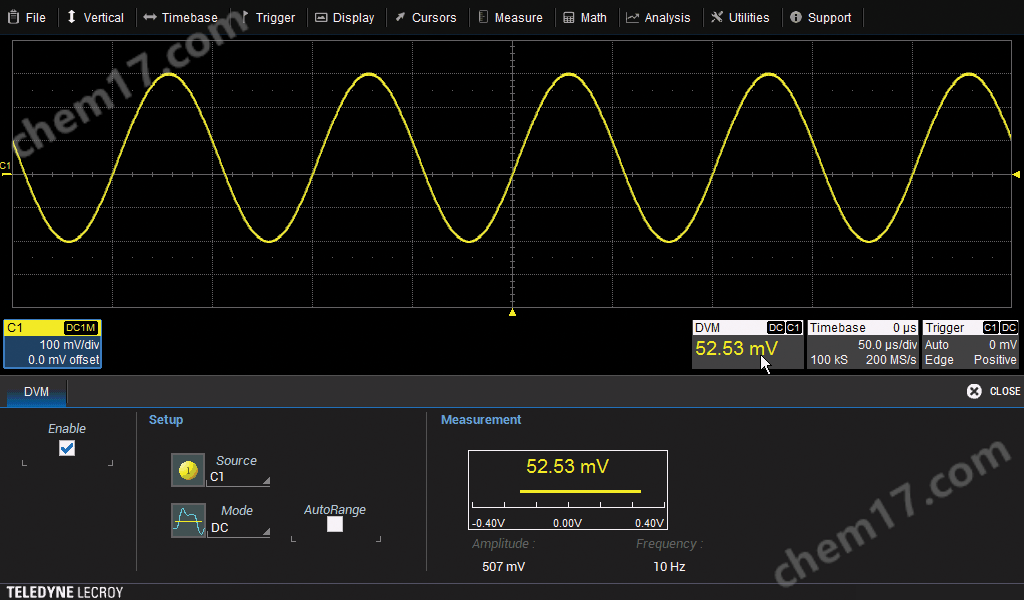1024x600 pixels.
Task: Click the Amplitude 507 mV value
Action: click(504, 567)
